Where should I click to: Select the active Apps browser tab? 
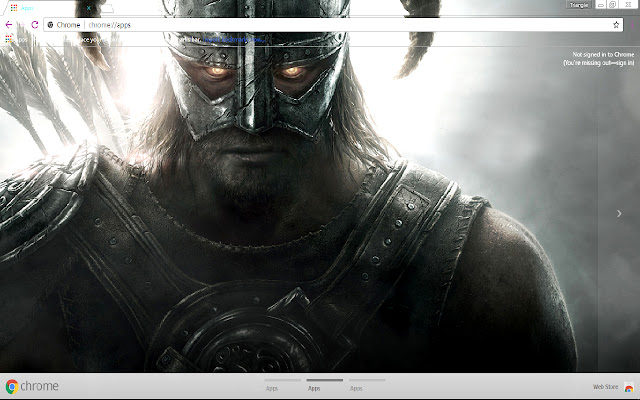point(48,8)
